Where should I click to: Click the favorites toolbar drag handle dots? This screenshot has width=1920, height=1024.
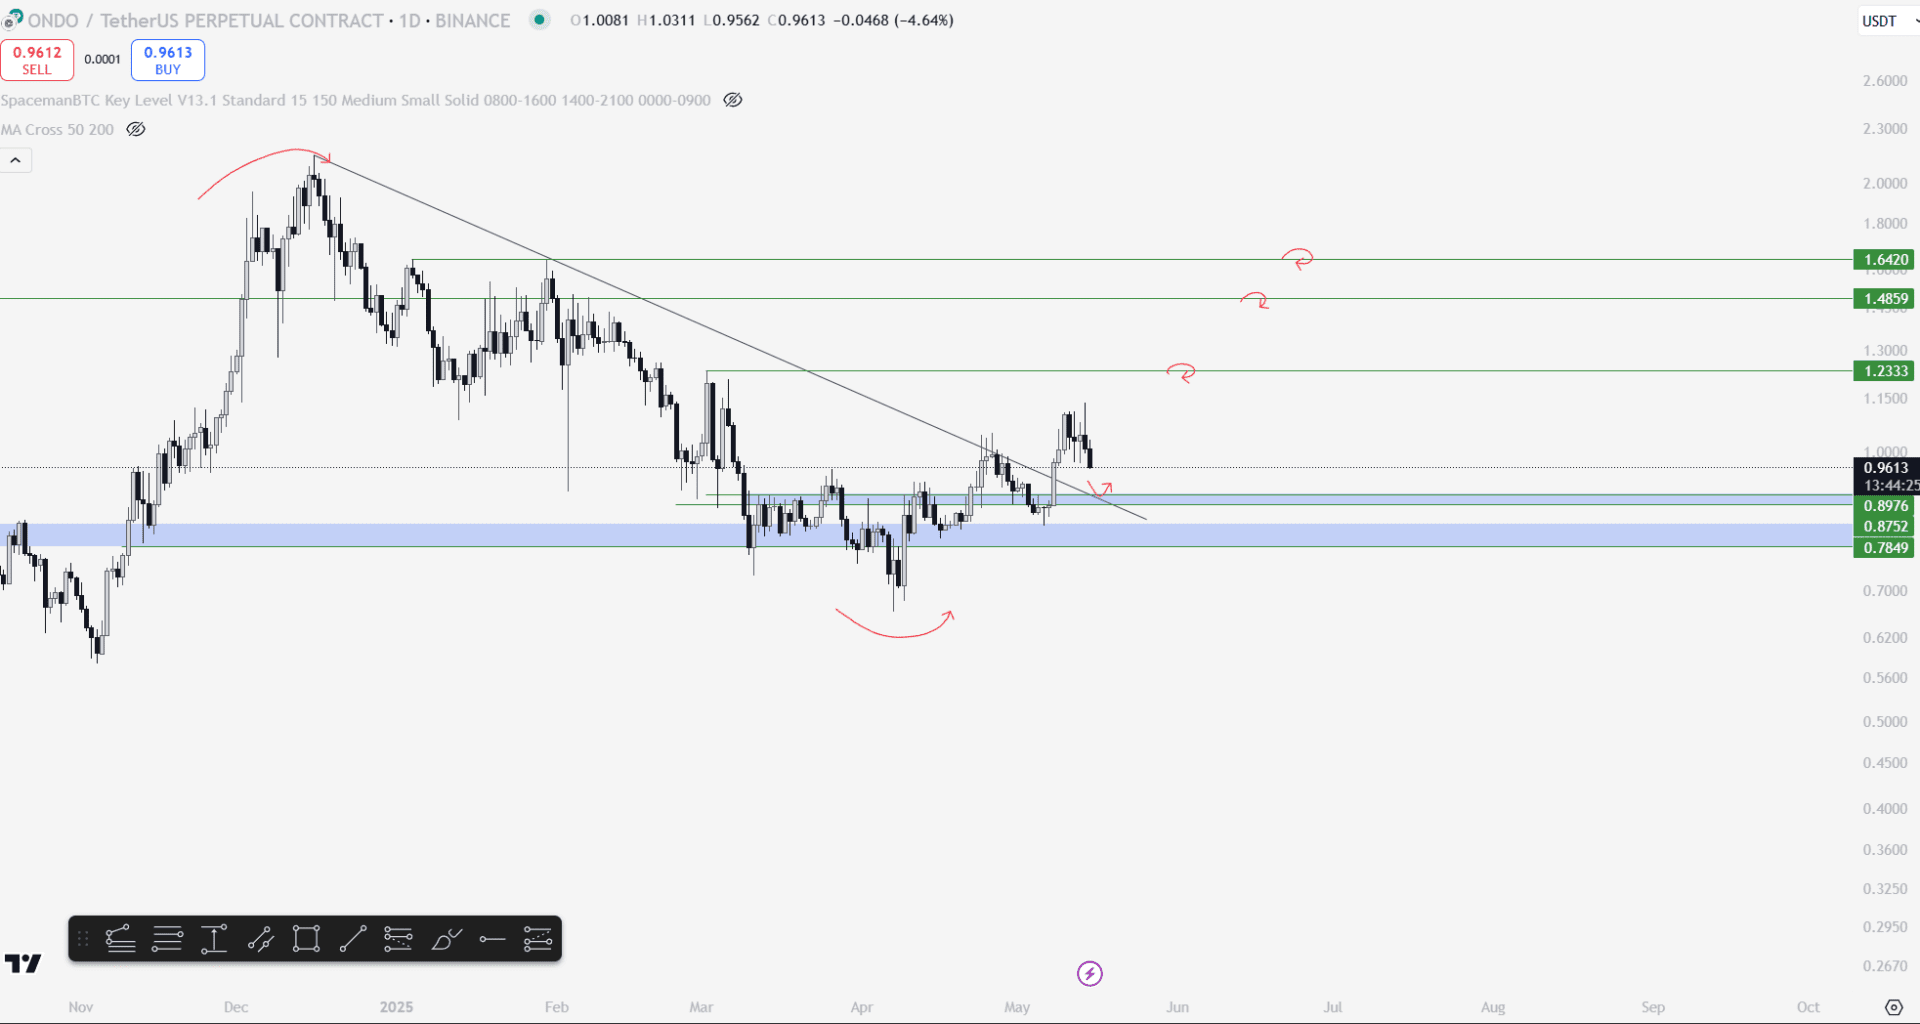(83, 939)
